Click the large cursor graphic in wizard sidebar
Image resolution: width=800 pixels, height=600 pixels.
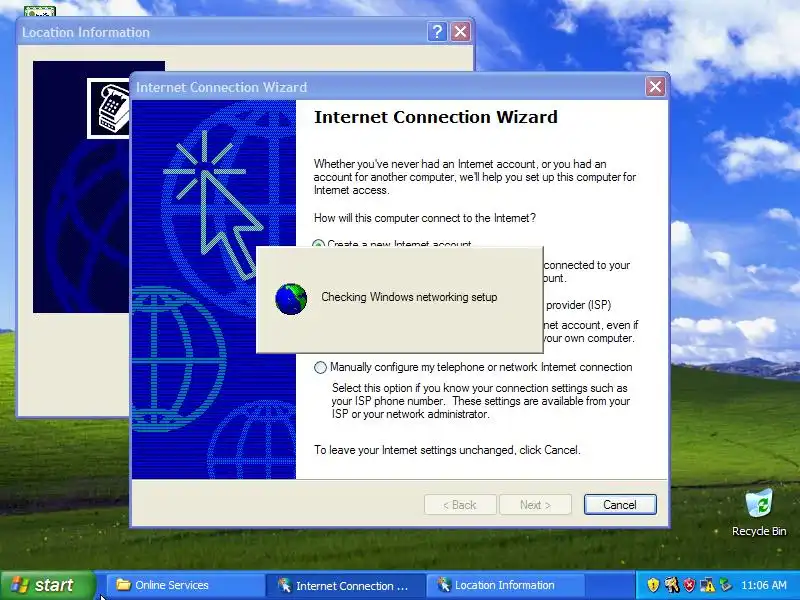click(214, 204)
